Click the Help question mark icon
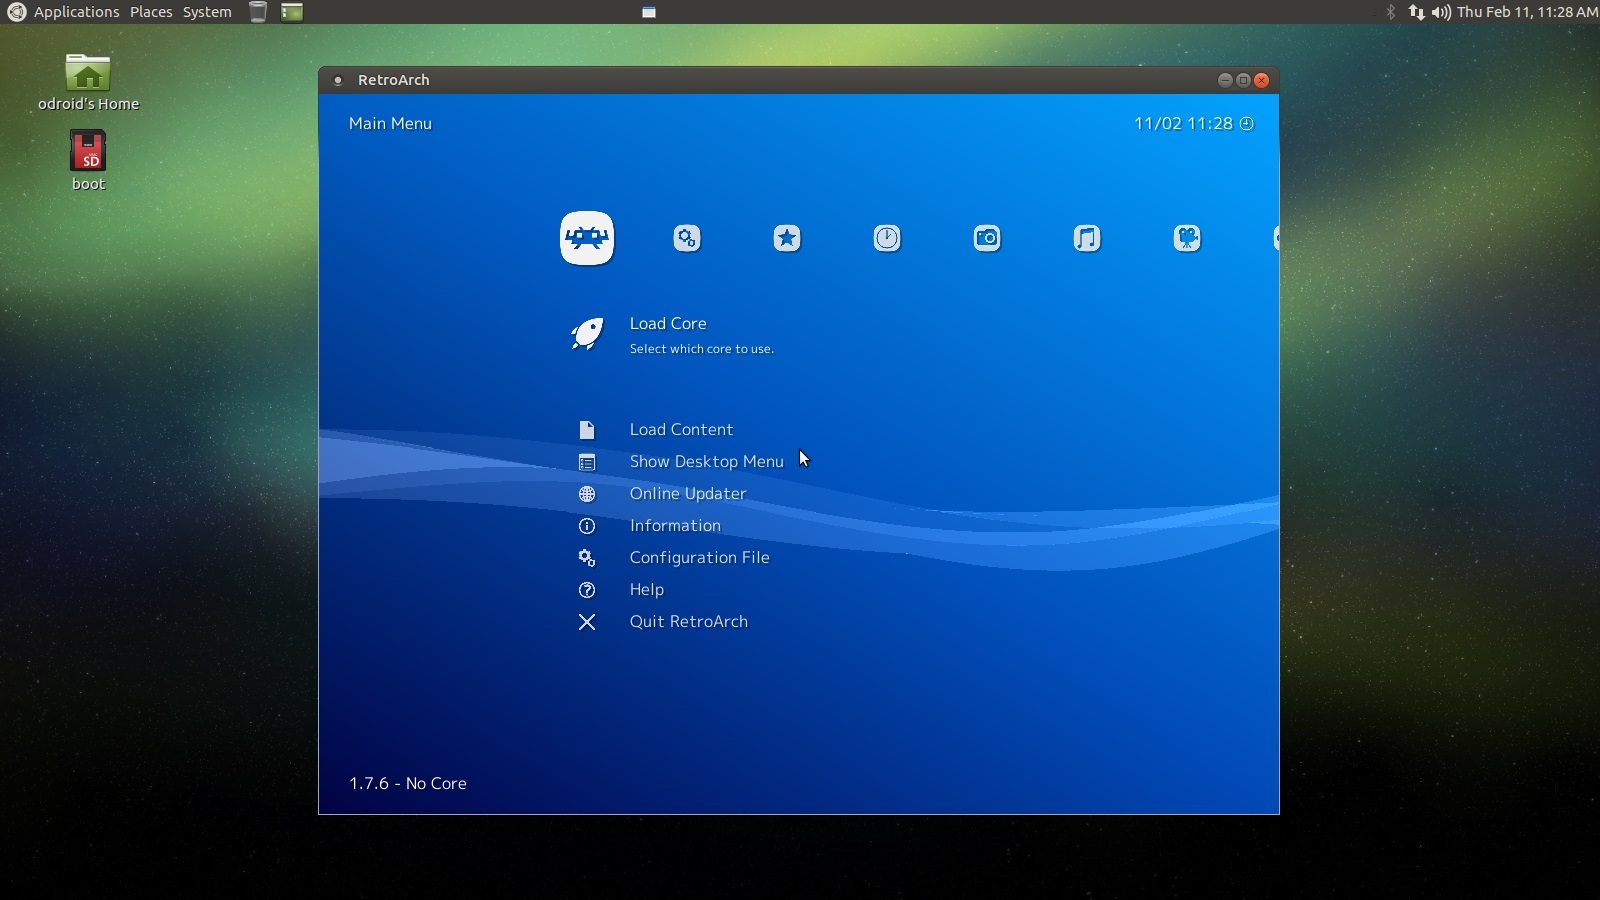The width and height of the screenshot is (1600, 900). (587, 590)
